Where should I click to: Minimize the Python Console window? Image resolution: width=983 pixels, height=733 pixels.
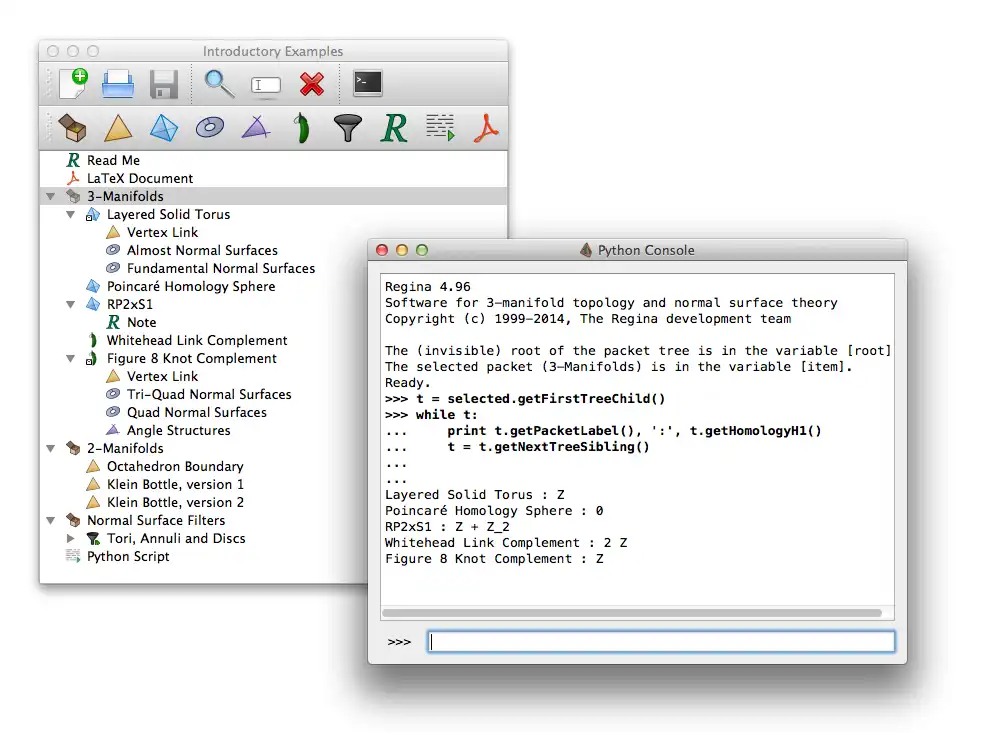[402, 250]
